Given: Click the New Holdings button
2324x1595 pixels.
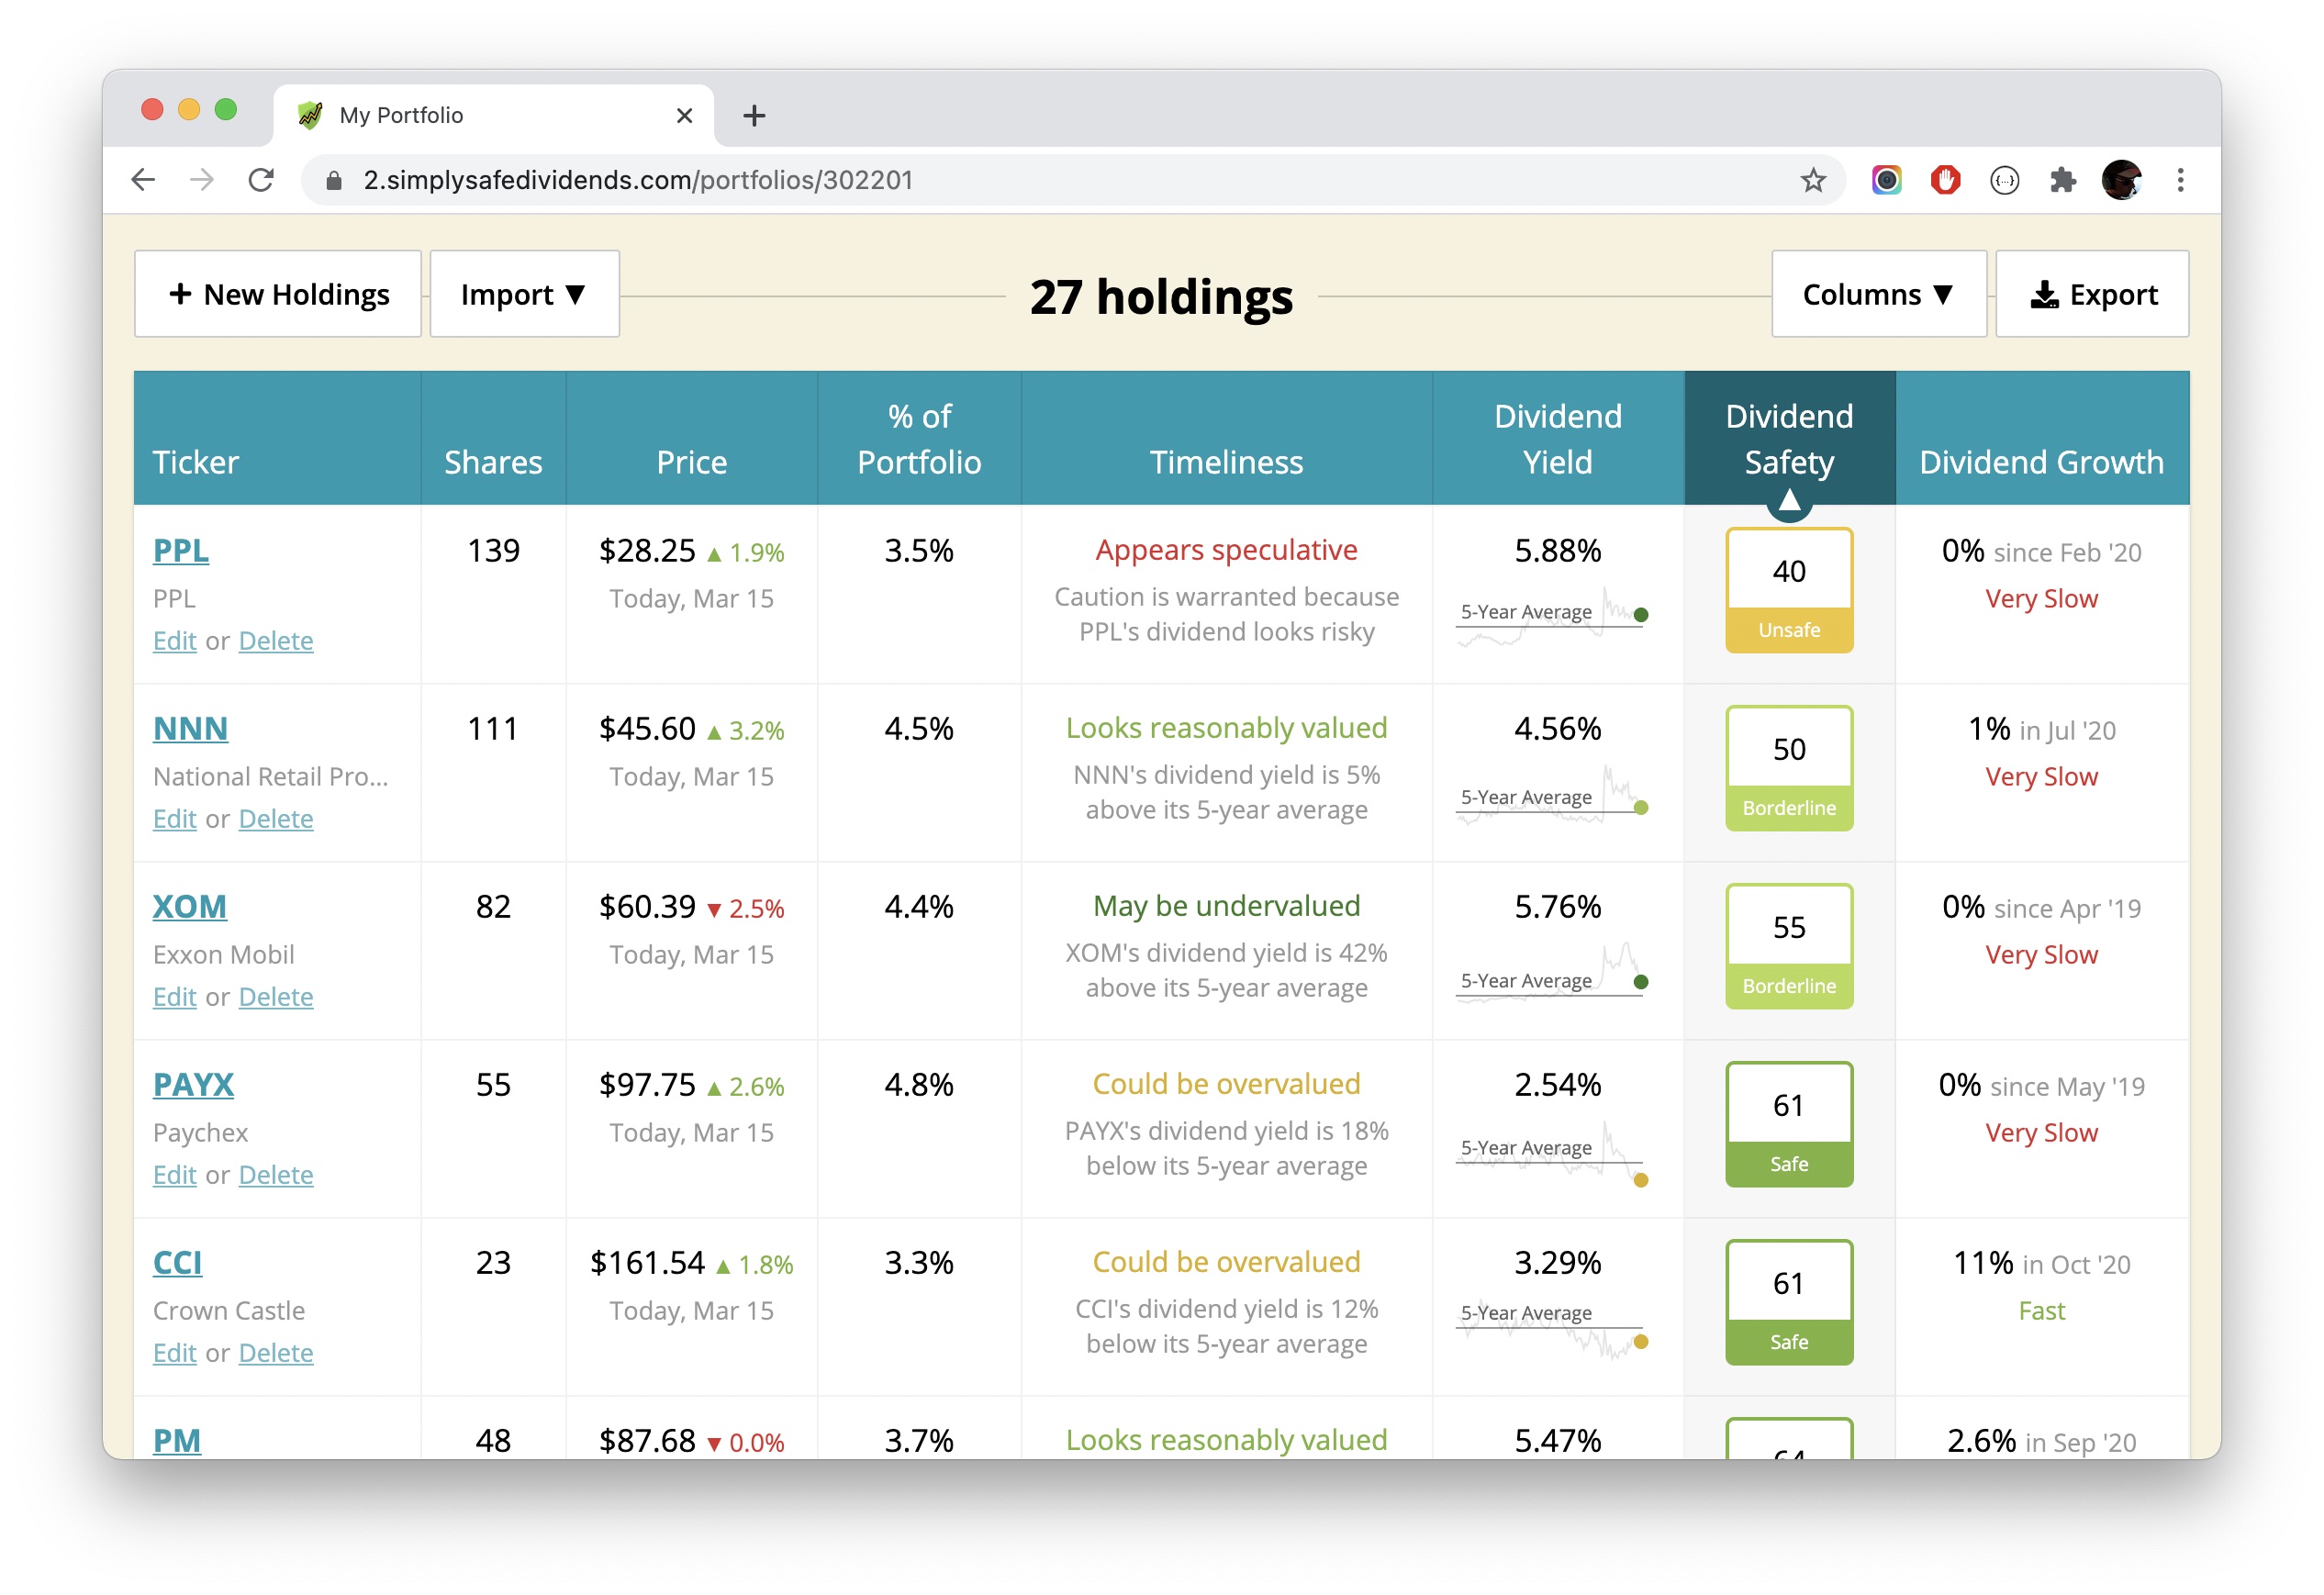Looking at the screenshot, I should click(x=278, y=294).
